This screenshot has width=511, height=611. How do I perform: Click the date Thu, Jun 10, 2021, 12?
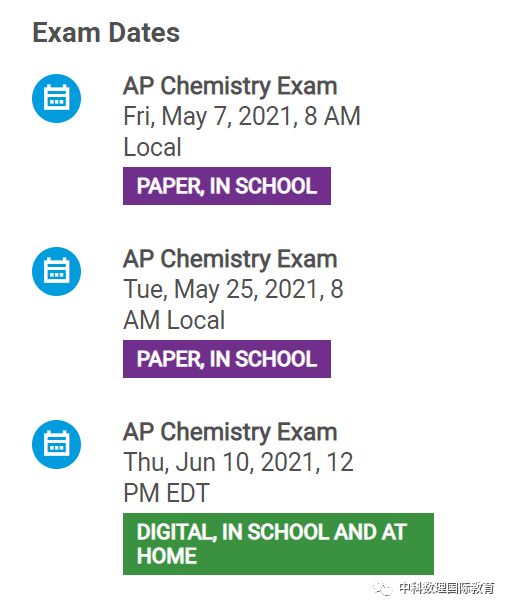[x=238, y=462]
